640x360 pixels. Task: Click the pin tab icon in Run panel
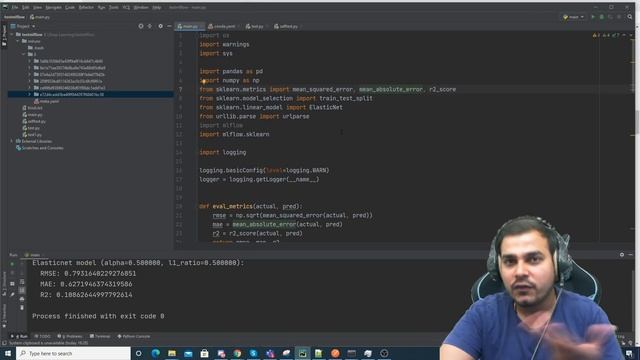12,293
